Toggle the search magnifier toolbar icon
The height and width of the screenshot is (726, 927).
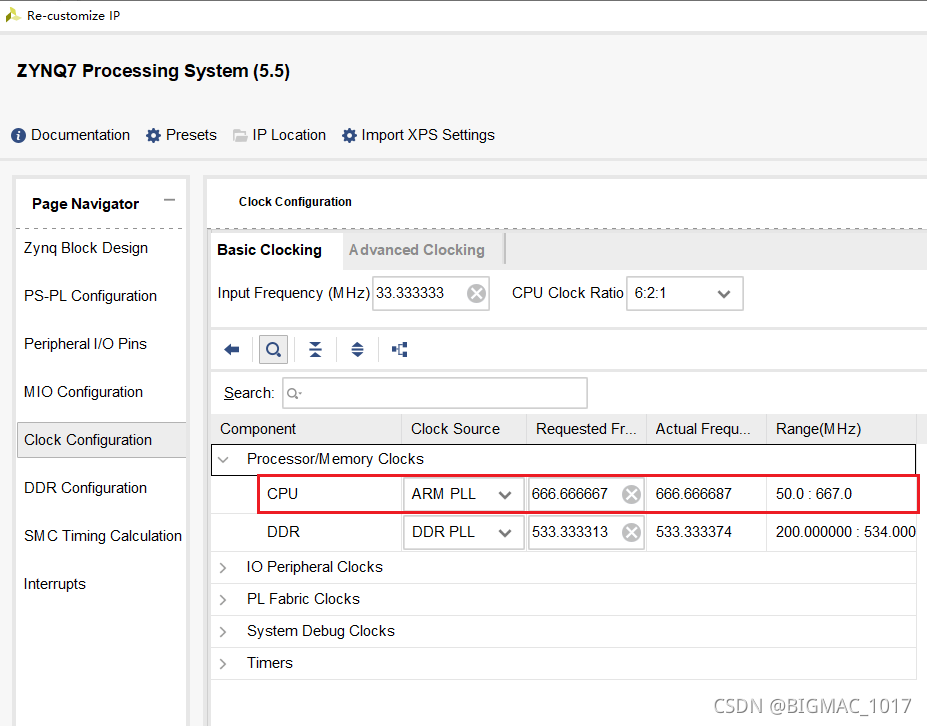click(x=273, y=349)
